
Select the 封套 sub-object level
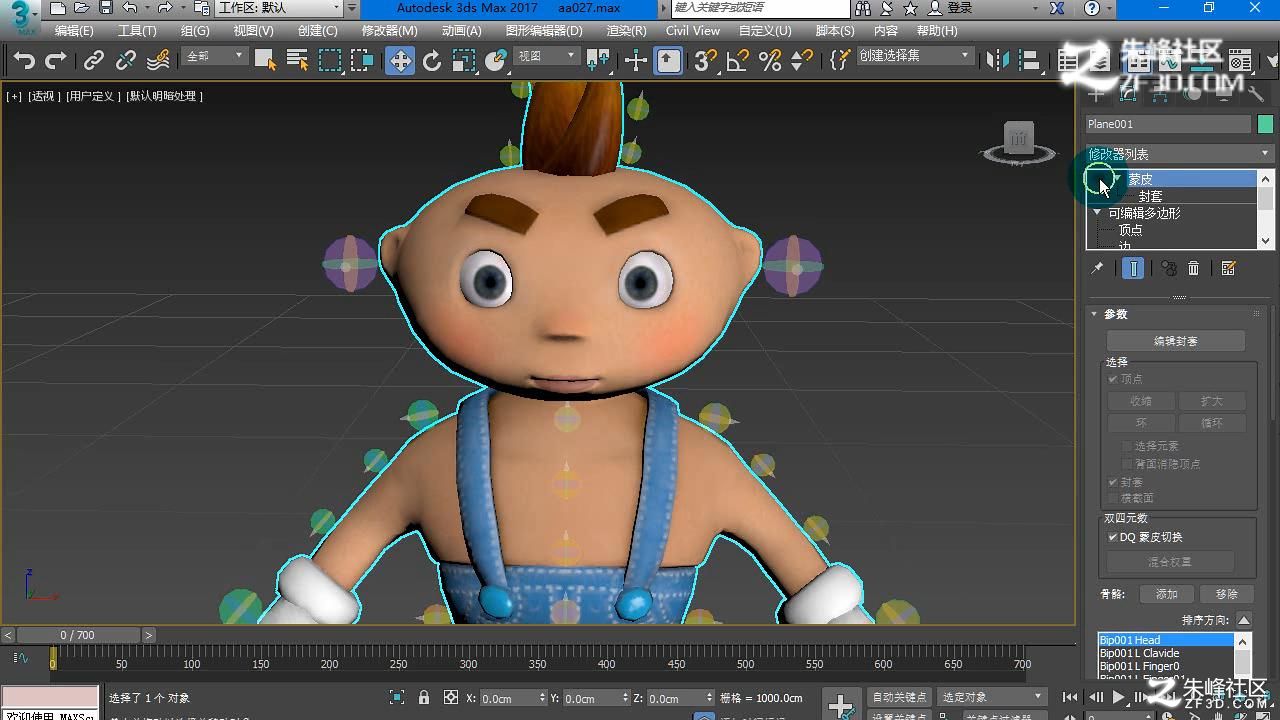[1150, 196]
